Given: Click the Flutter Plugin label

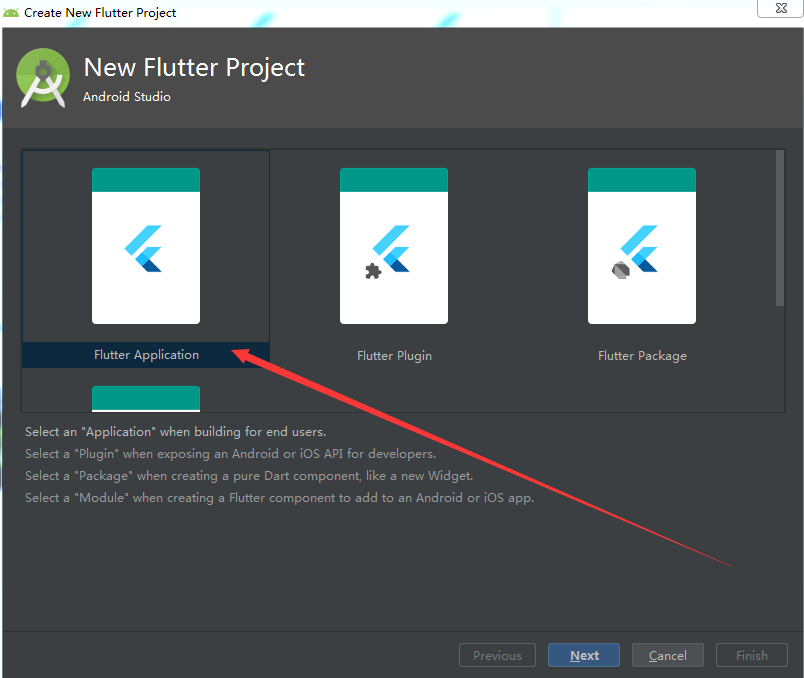Looking at the screenshot, I should point(394,356).
